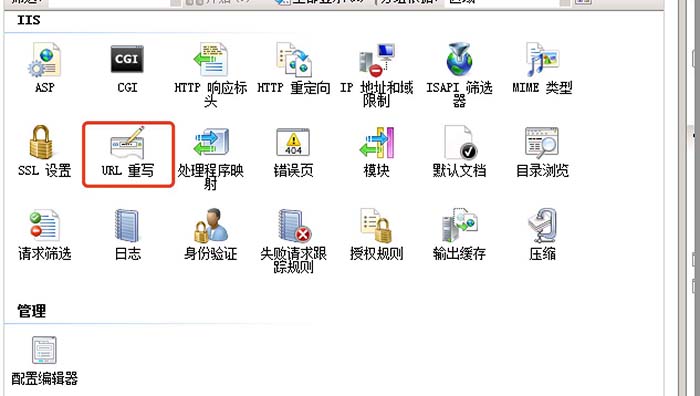700x396 pixels.
Task: Open HTTP 响应标头 feature
Action: [210, 60]
